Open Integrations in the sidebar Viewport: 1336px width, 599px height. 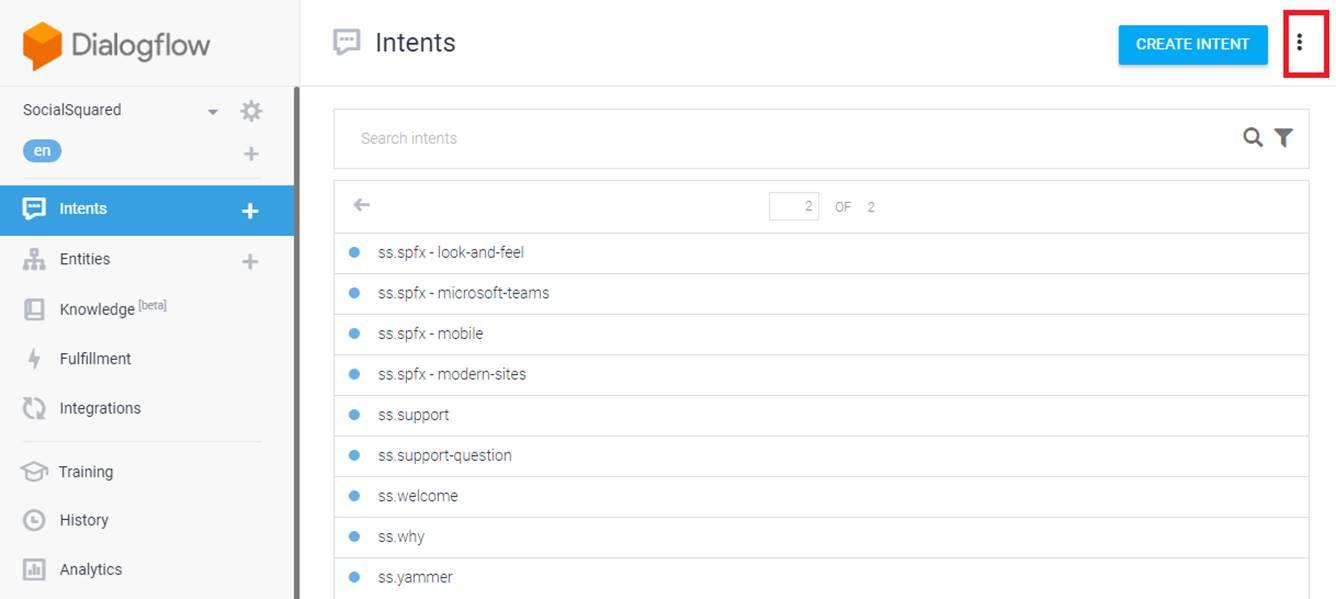(100, 408)
